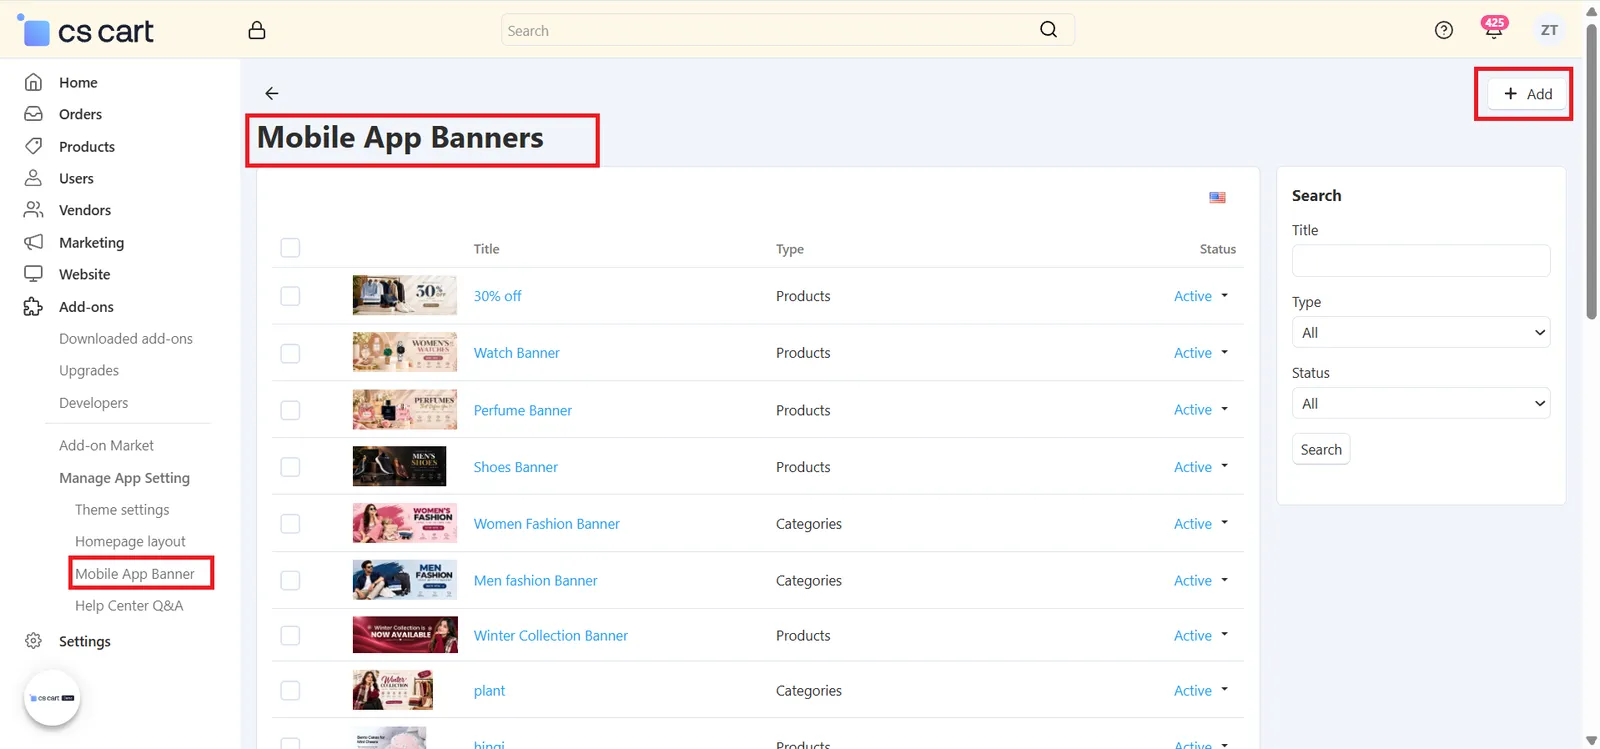Image resolution: width=1600 pixels, height=749 pixels.
Task: Click the Website monitor icon
Action: coord(33,274)
